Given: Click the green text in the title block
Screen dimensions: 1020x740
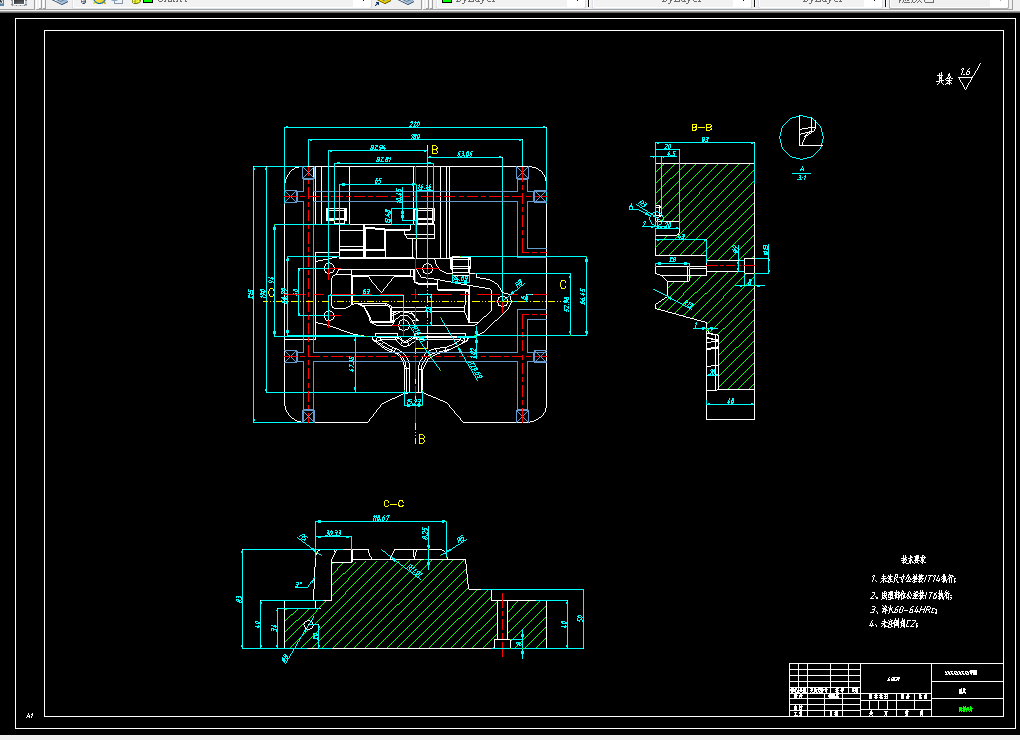Looking at the screenshot, I should (x=965, y=709).
